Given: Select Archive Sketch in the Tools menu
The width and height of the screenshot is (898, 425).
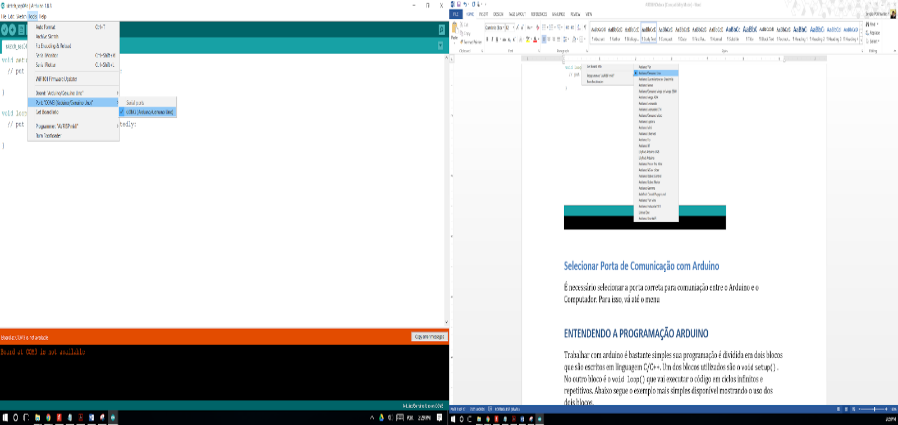Looking at the screenshot, I should (73, 36).
